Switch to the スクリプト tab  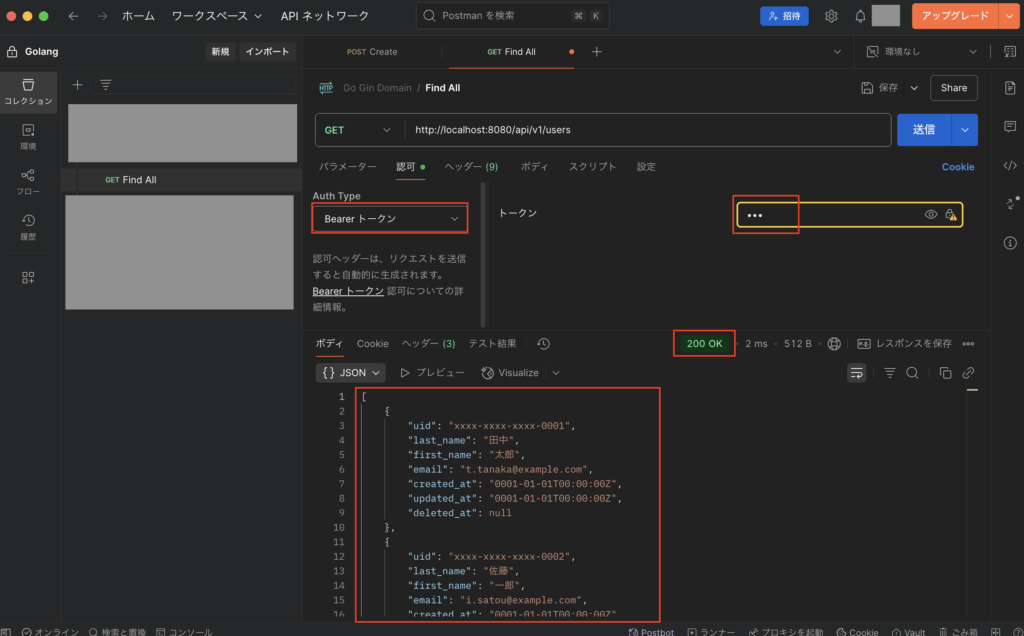click(x=592, y=167)
